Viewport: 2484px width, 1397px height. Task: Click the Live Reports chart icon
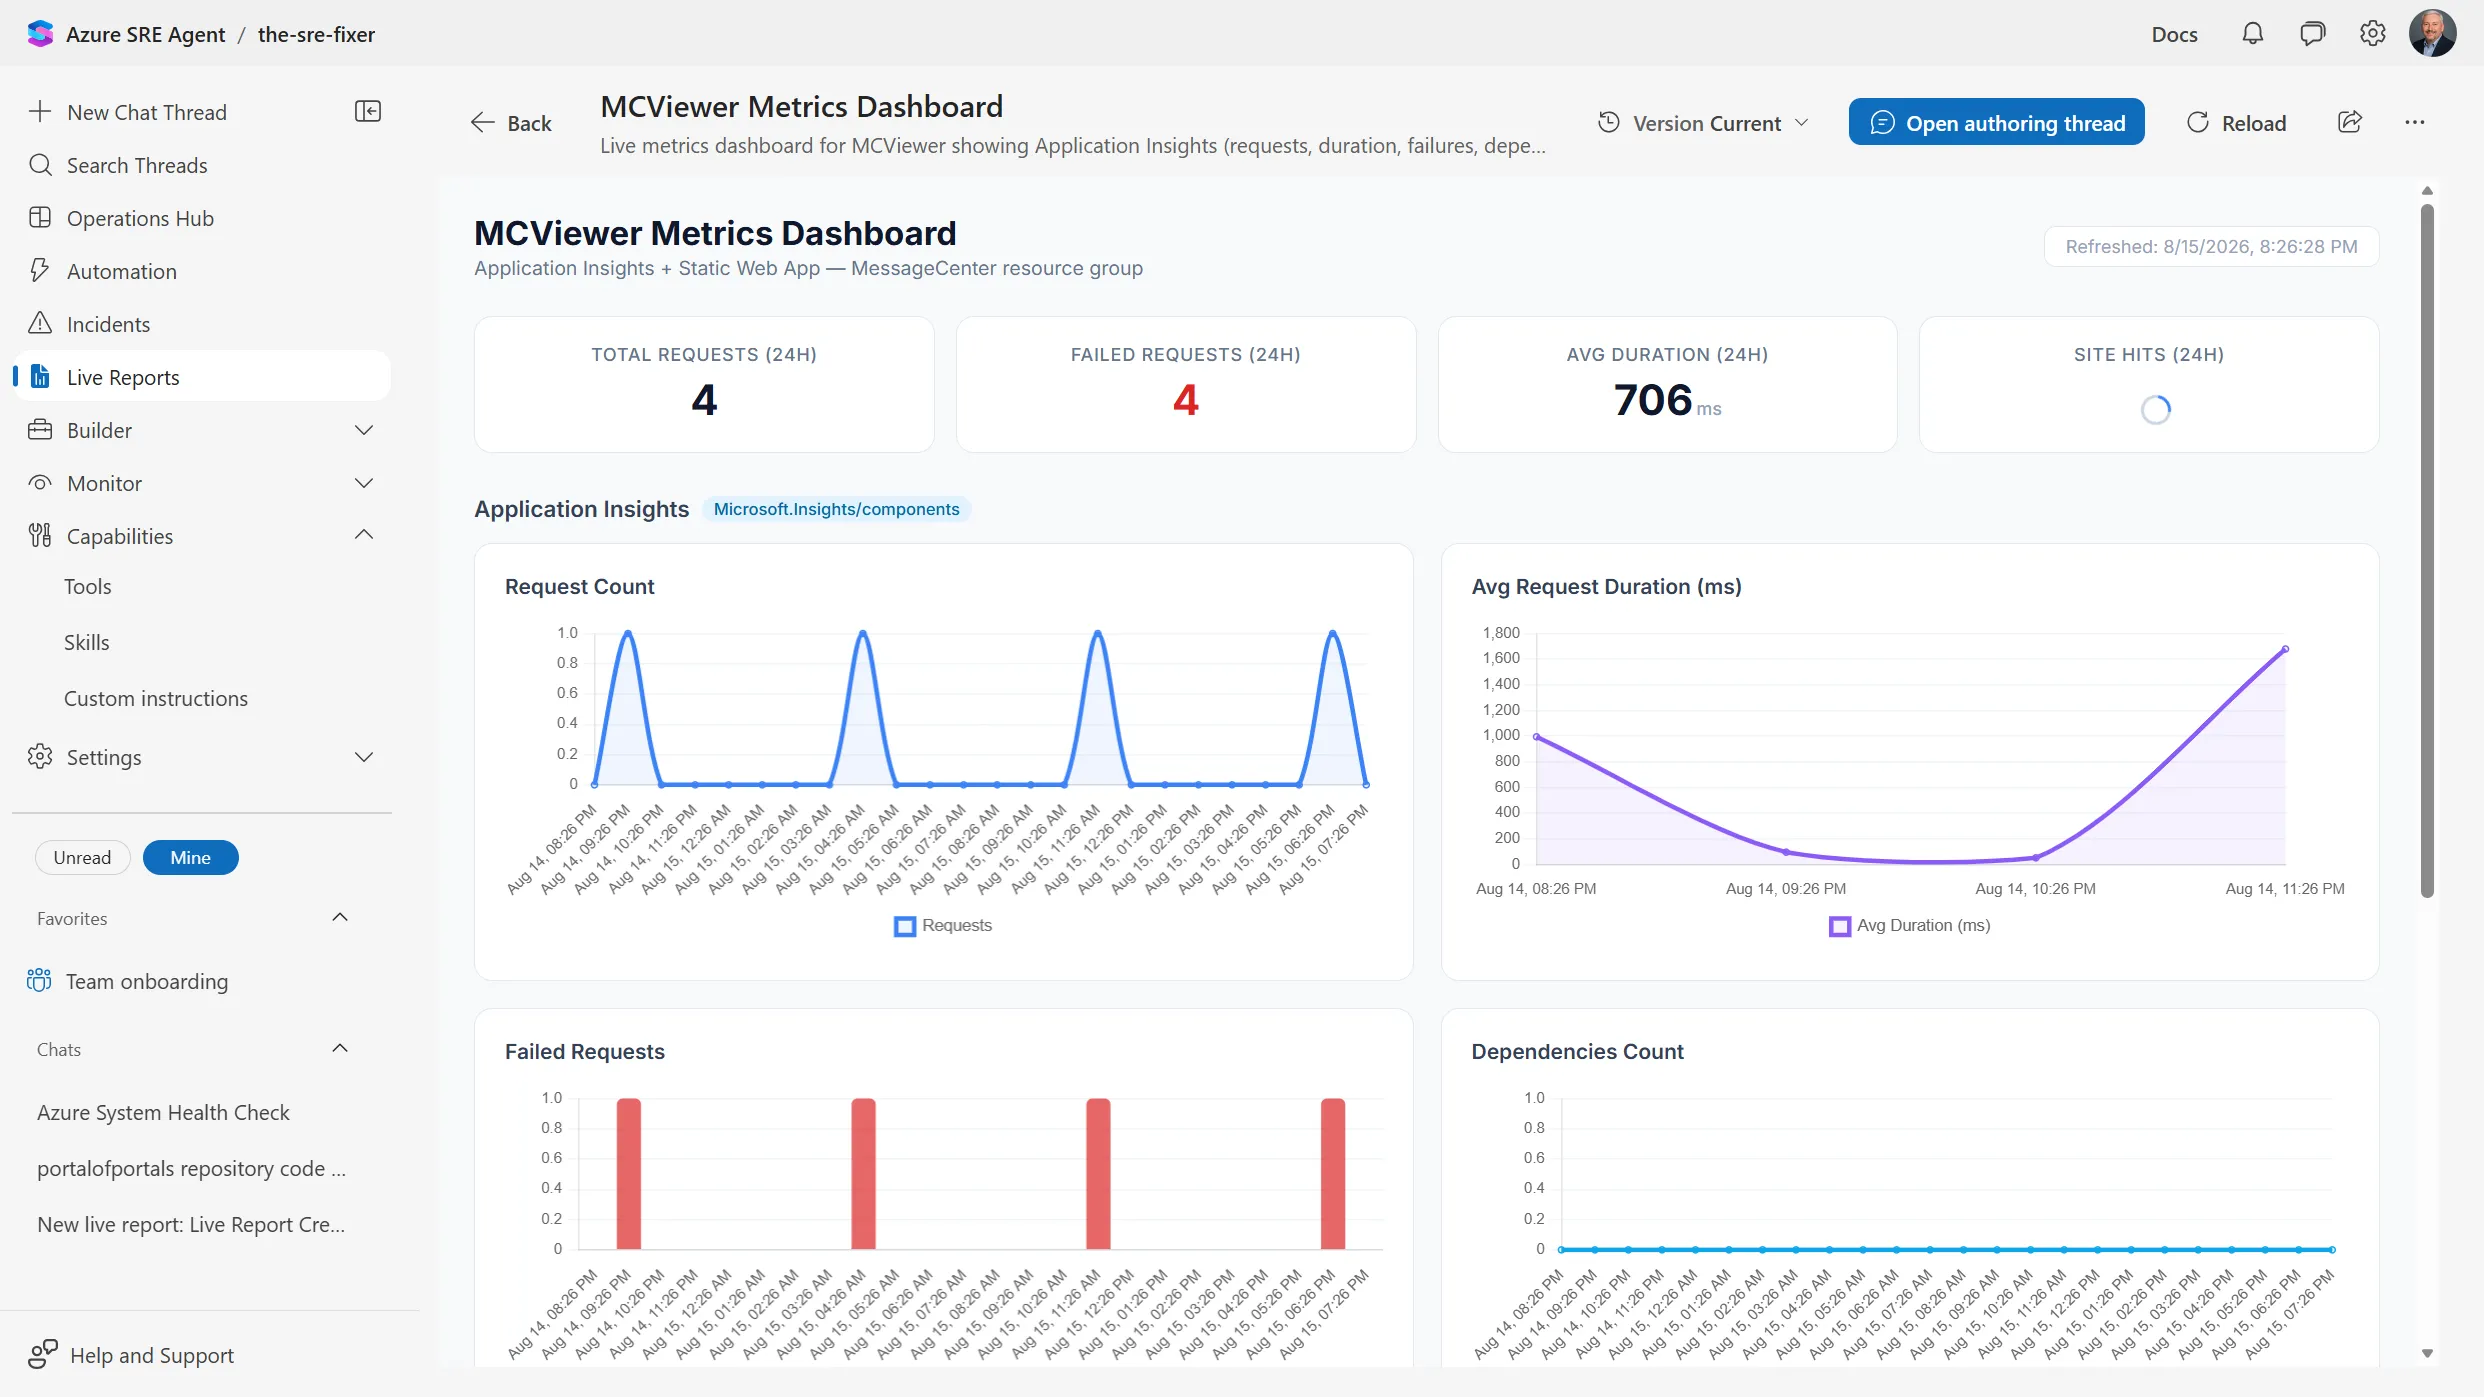pos(40,376)
